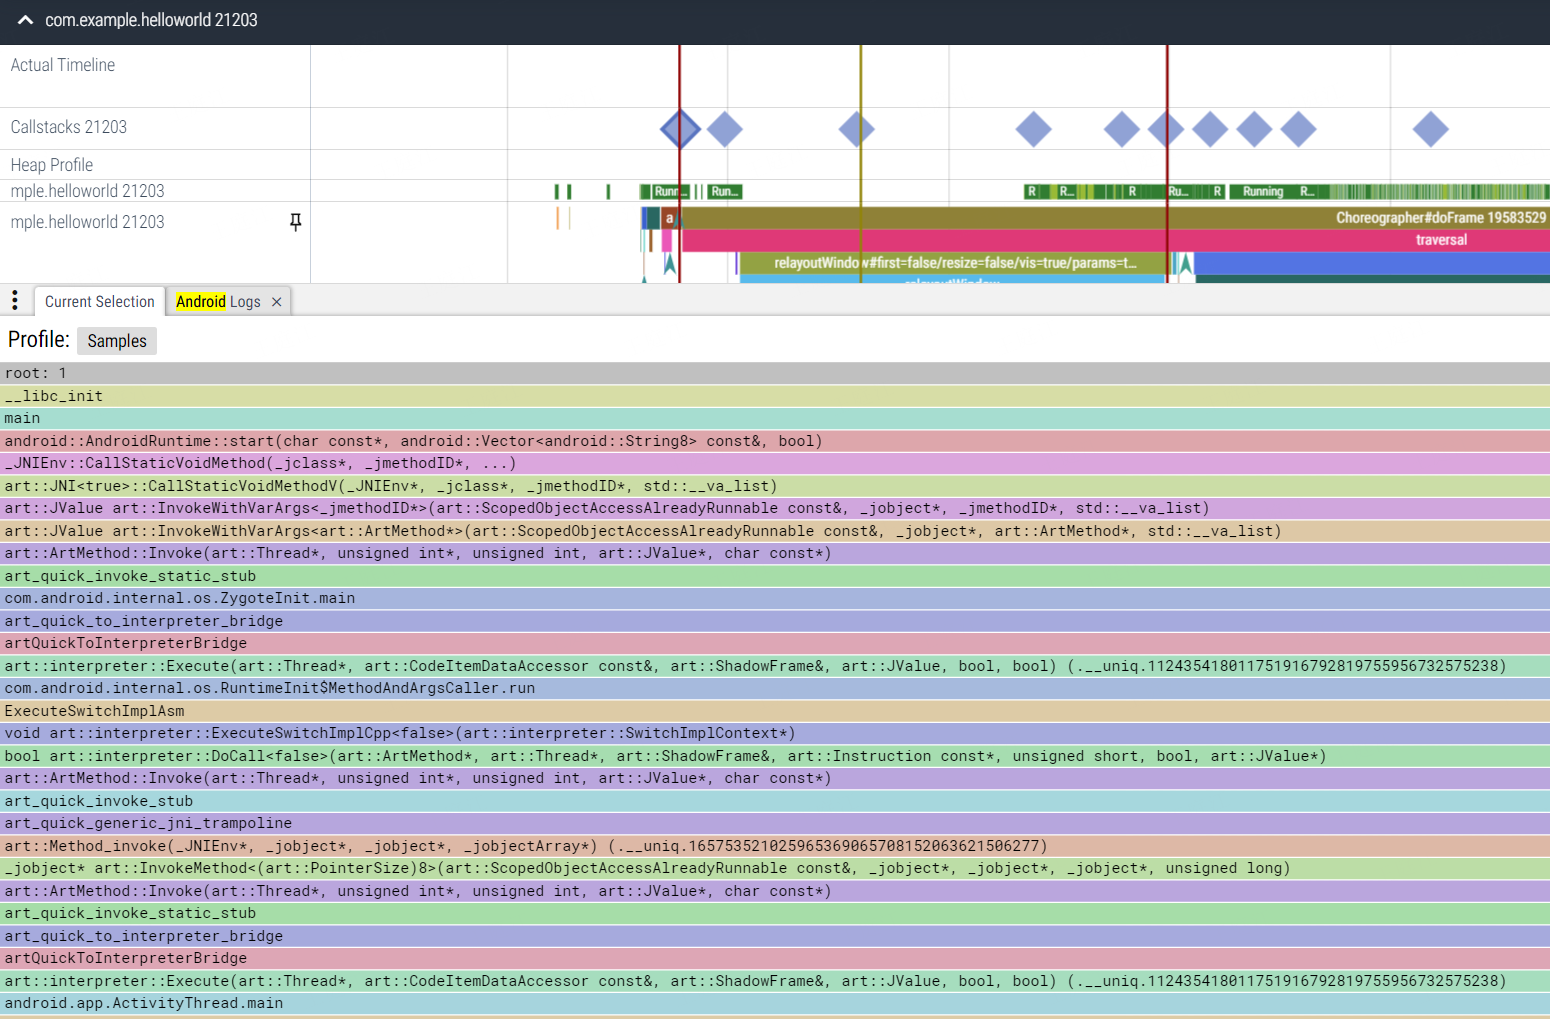
Task: Select the ExecuteSwitchImplCpp<false> frame
Action: 775,733
